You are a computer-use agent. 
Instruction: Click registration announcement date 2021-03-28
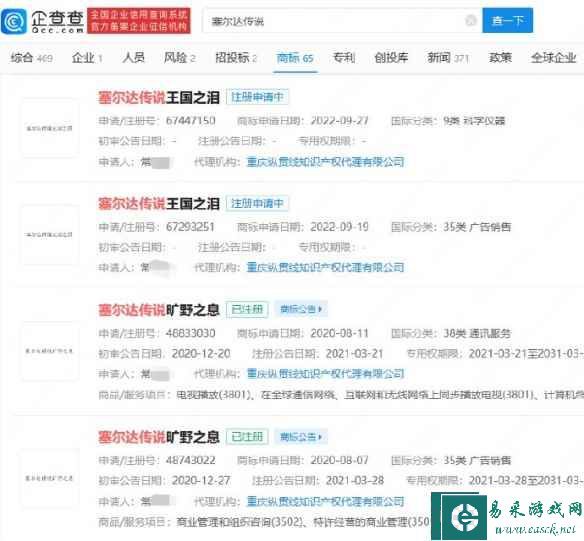[x=355, y=481]
